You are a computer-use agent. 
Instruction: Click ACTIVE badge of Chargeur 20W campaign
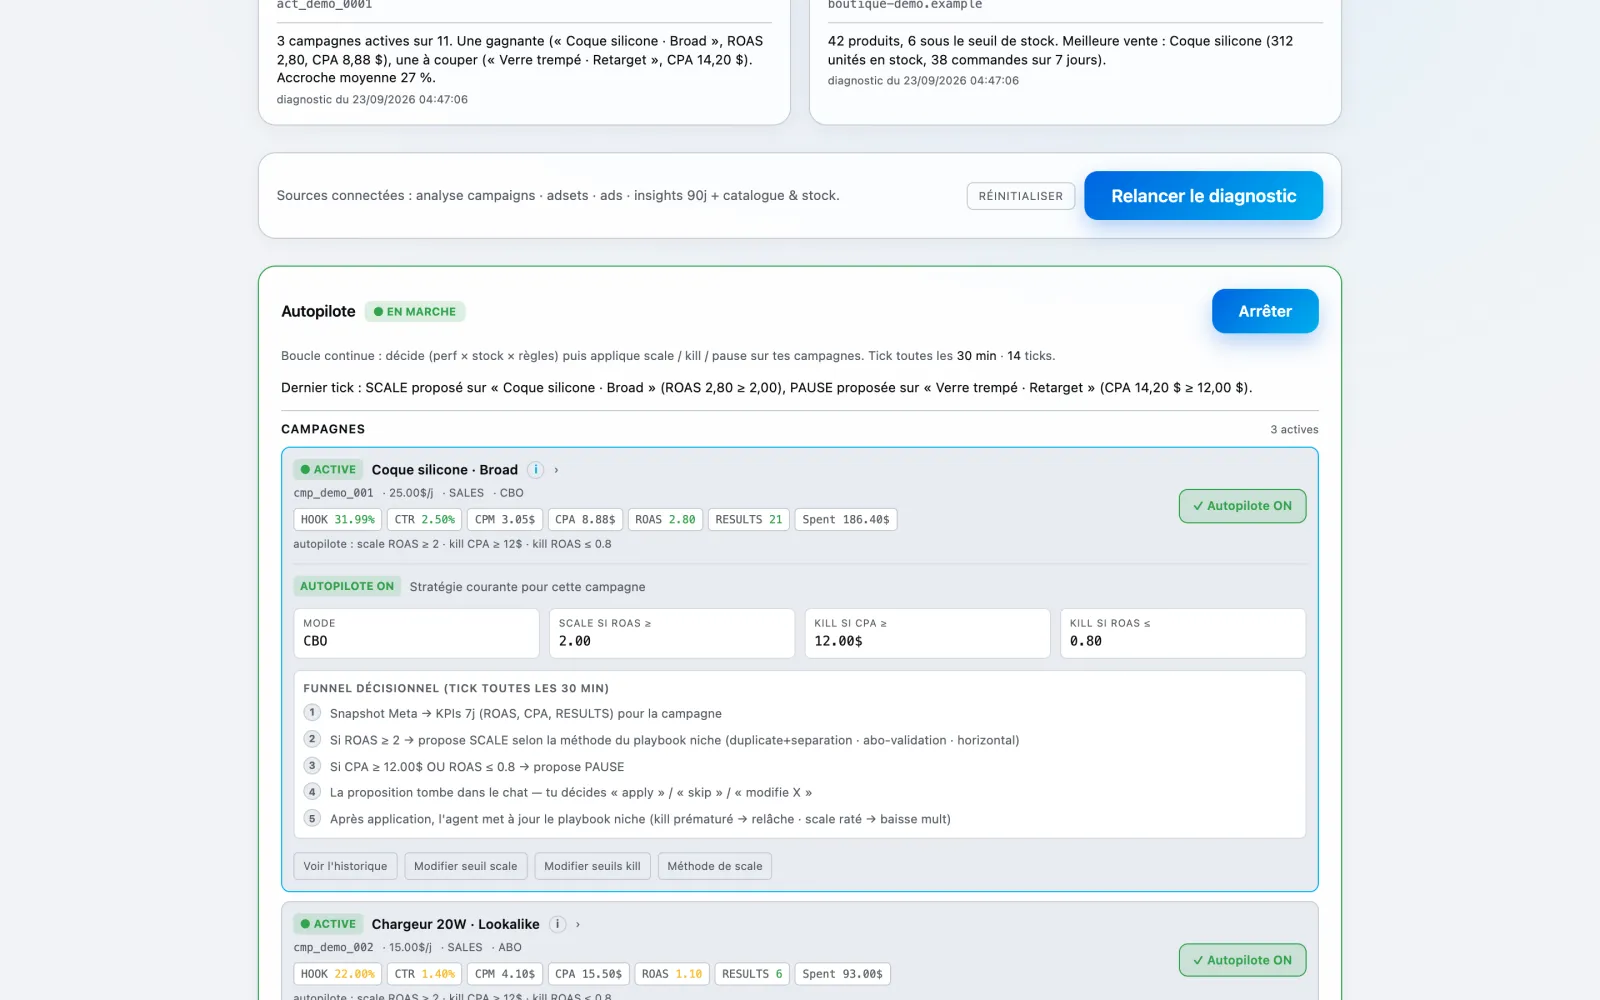pyautogui.click(x=328, y=924)
